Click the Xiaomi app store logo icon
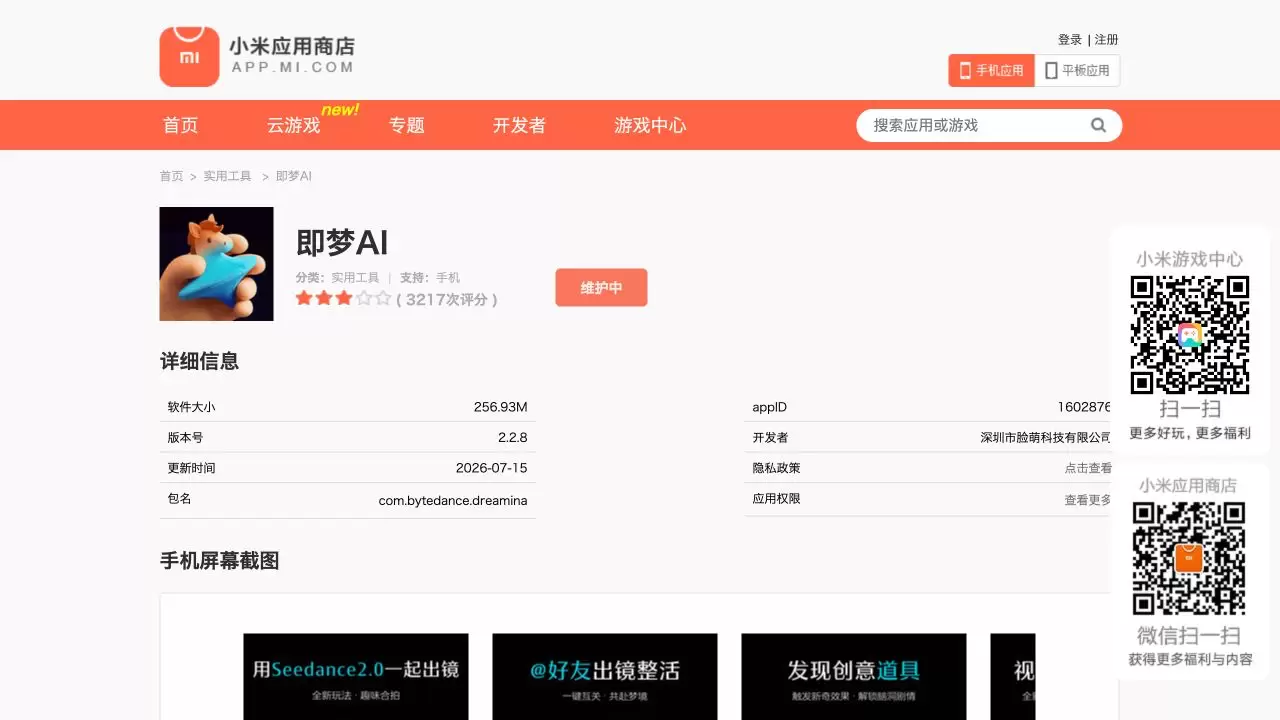Viewport: 1280px width, 720px height. point(189,56)
